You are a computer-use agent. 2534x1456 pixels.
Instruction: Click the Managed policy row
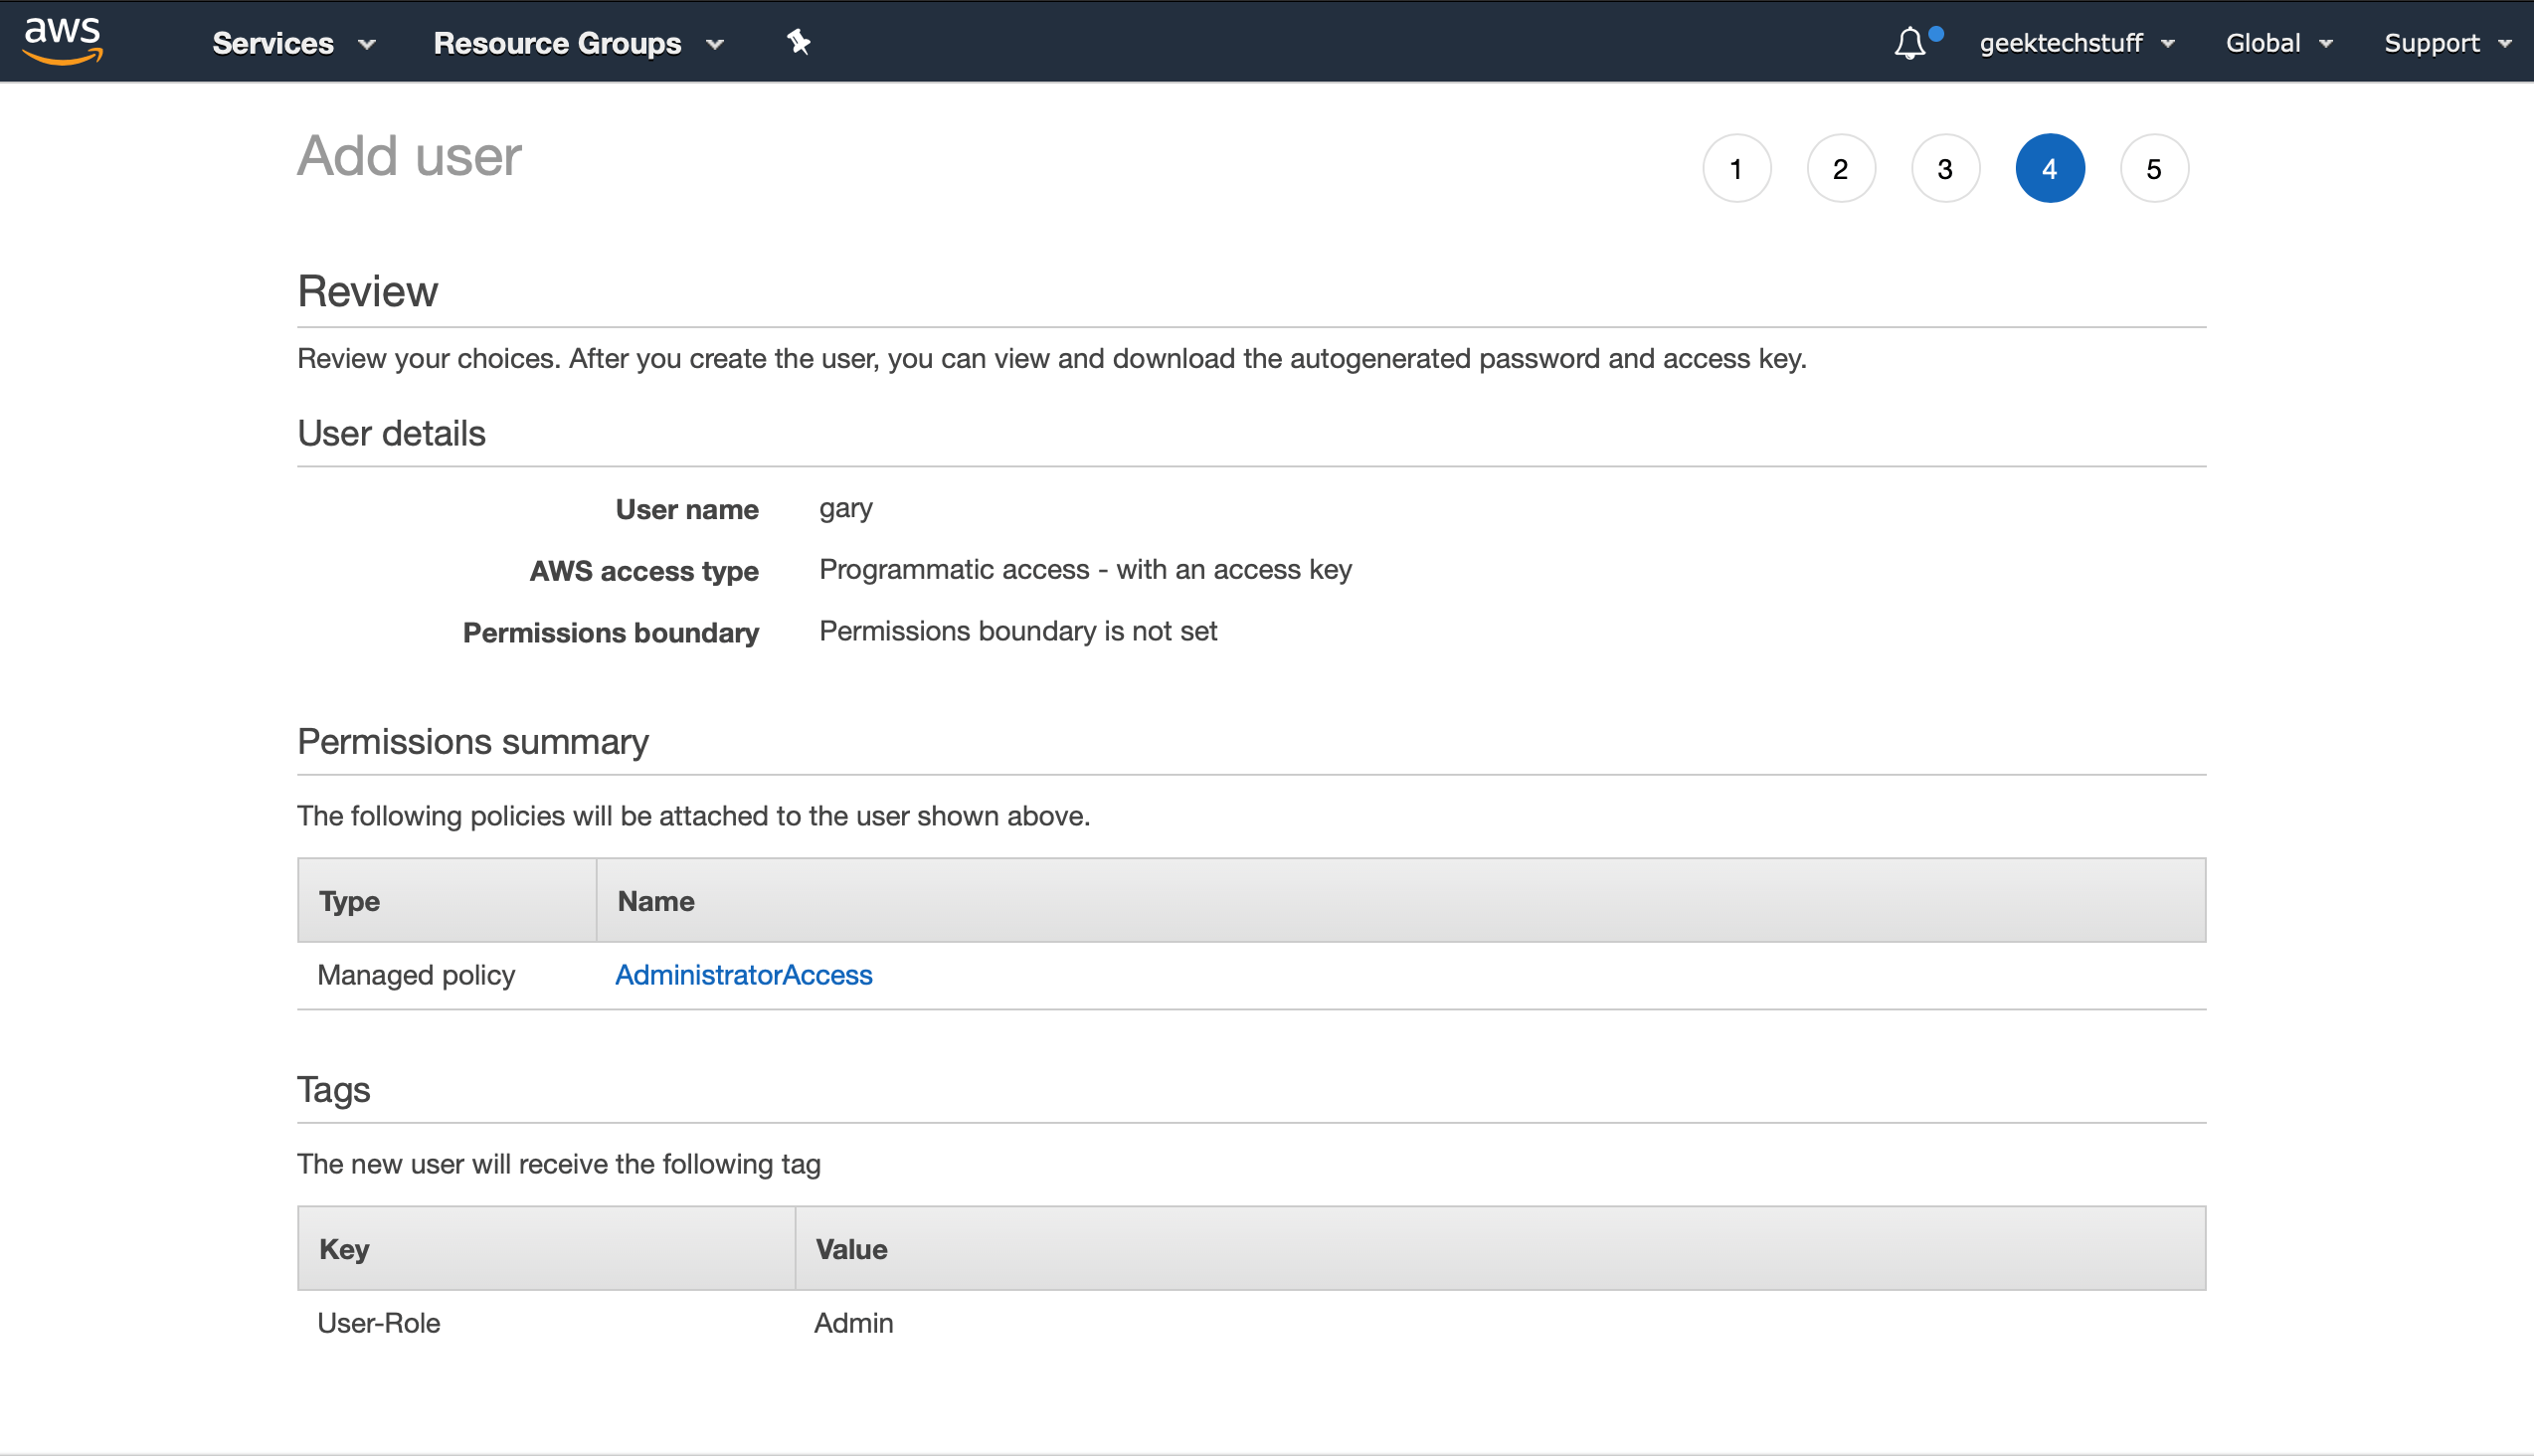point(416,974)
